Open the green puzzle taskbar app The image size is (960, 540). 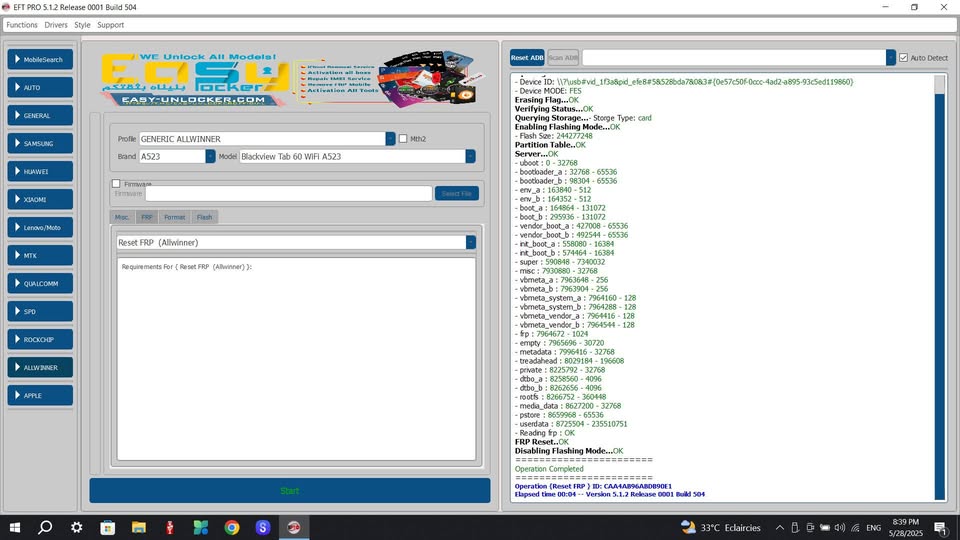coord(201,527)
